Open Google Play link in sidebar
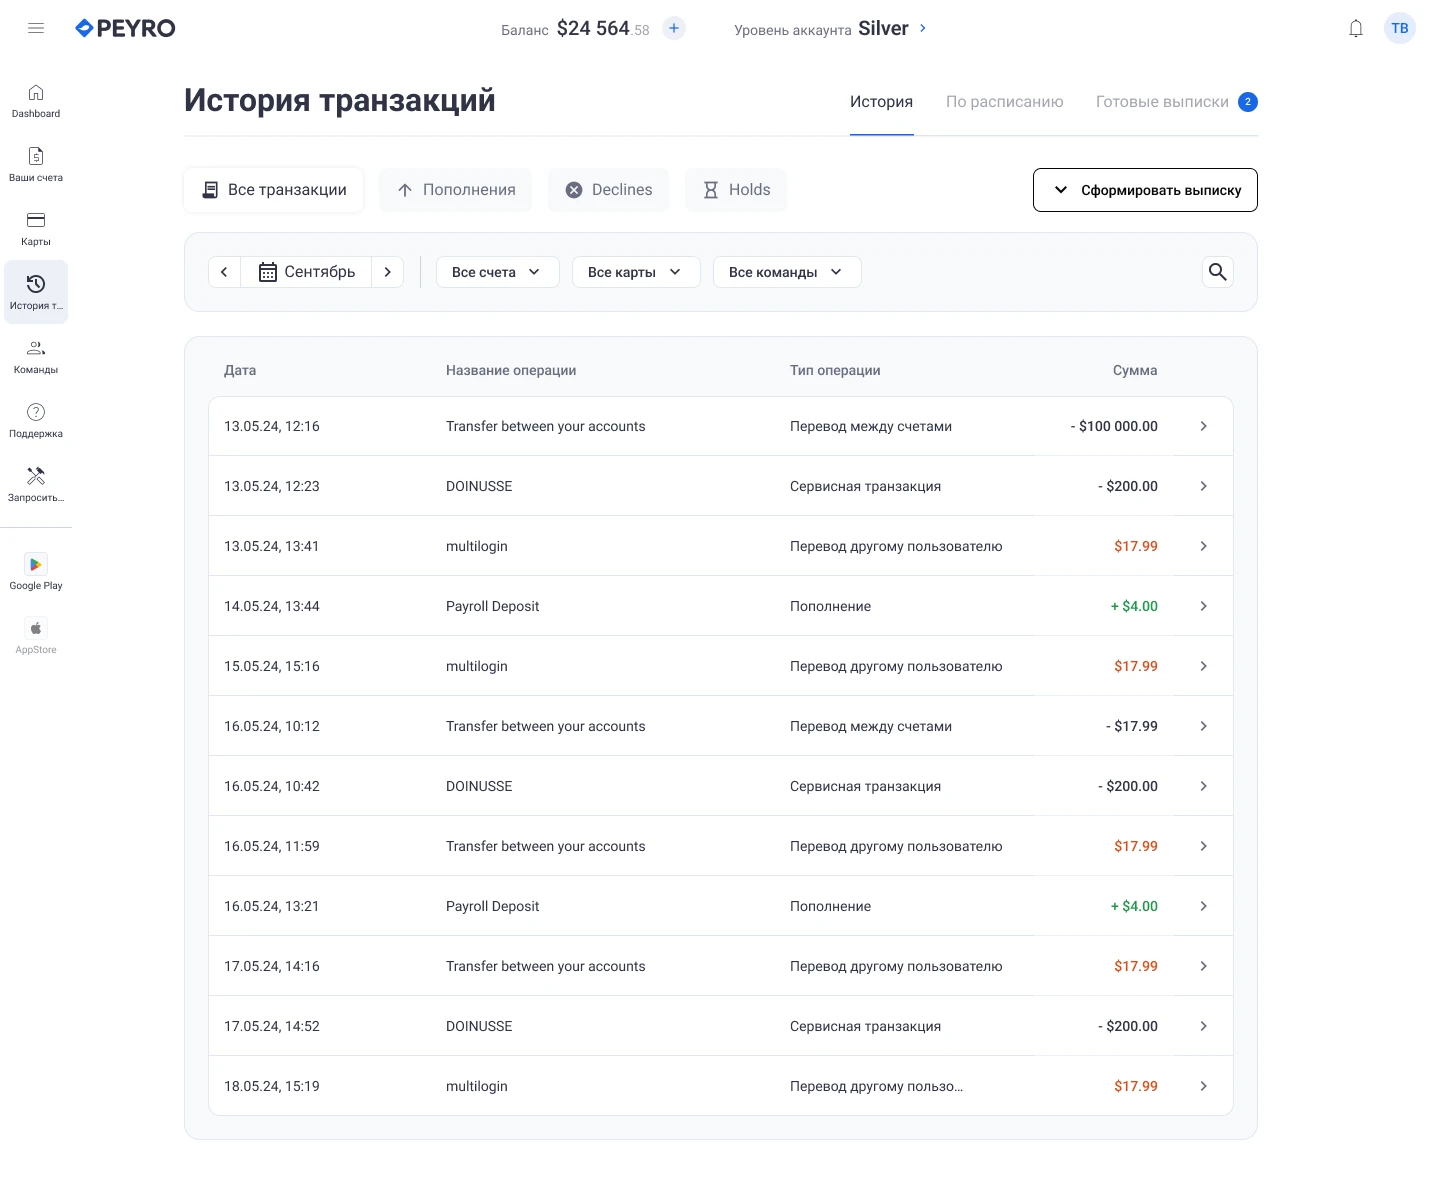Screen dimensions: 1440x1178 pos(36,573)
